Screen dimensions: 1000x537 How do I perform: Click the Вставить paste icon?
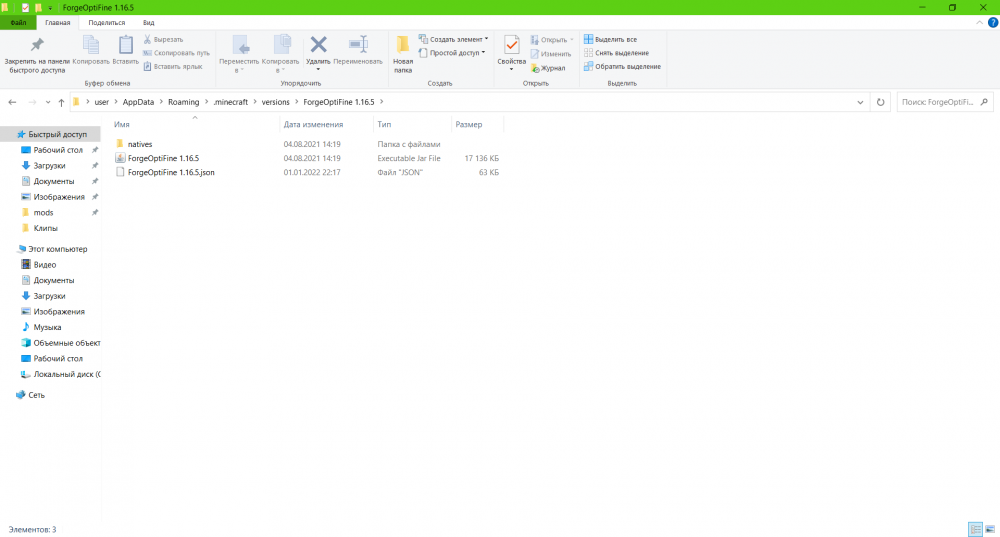pos(126,50)
